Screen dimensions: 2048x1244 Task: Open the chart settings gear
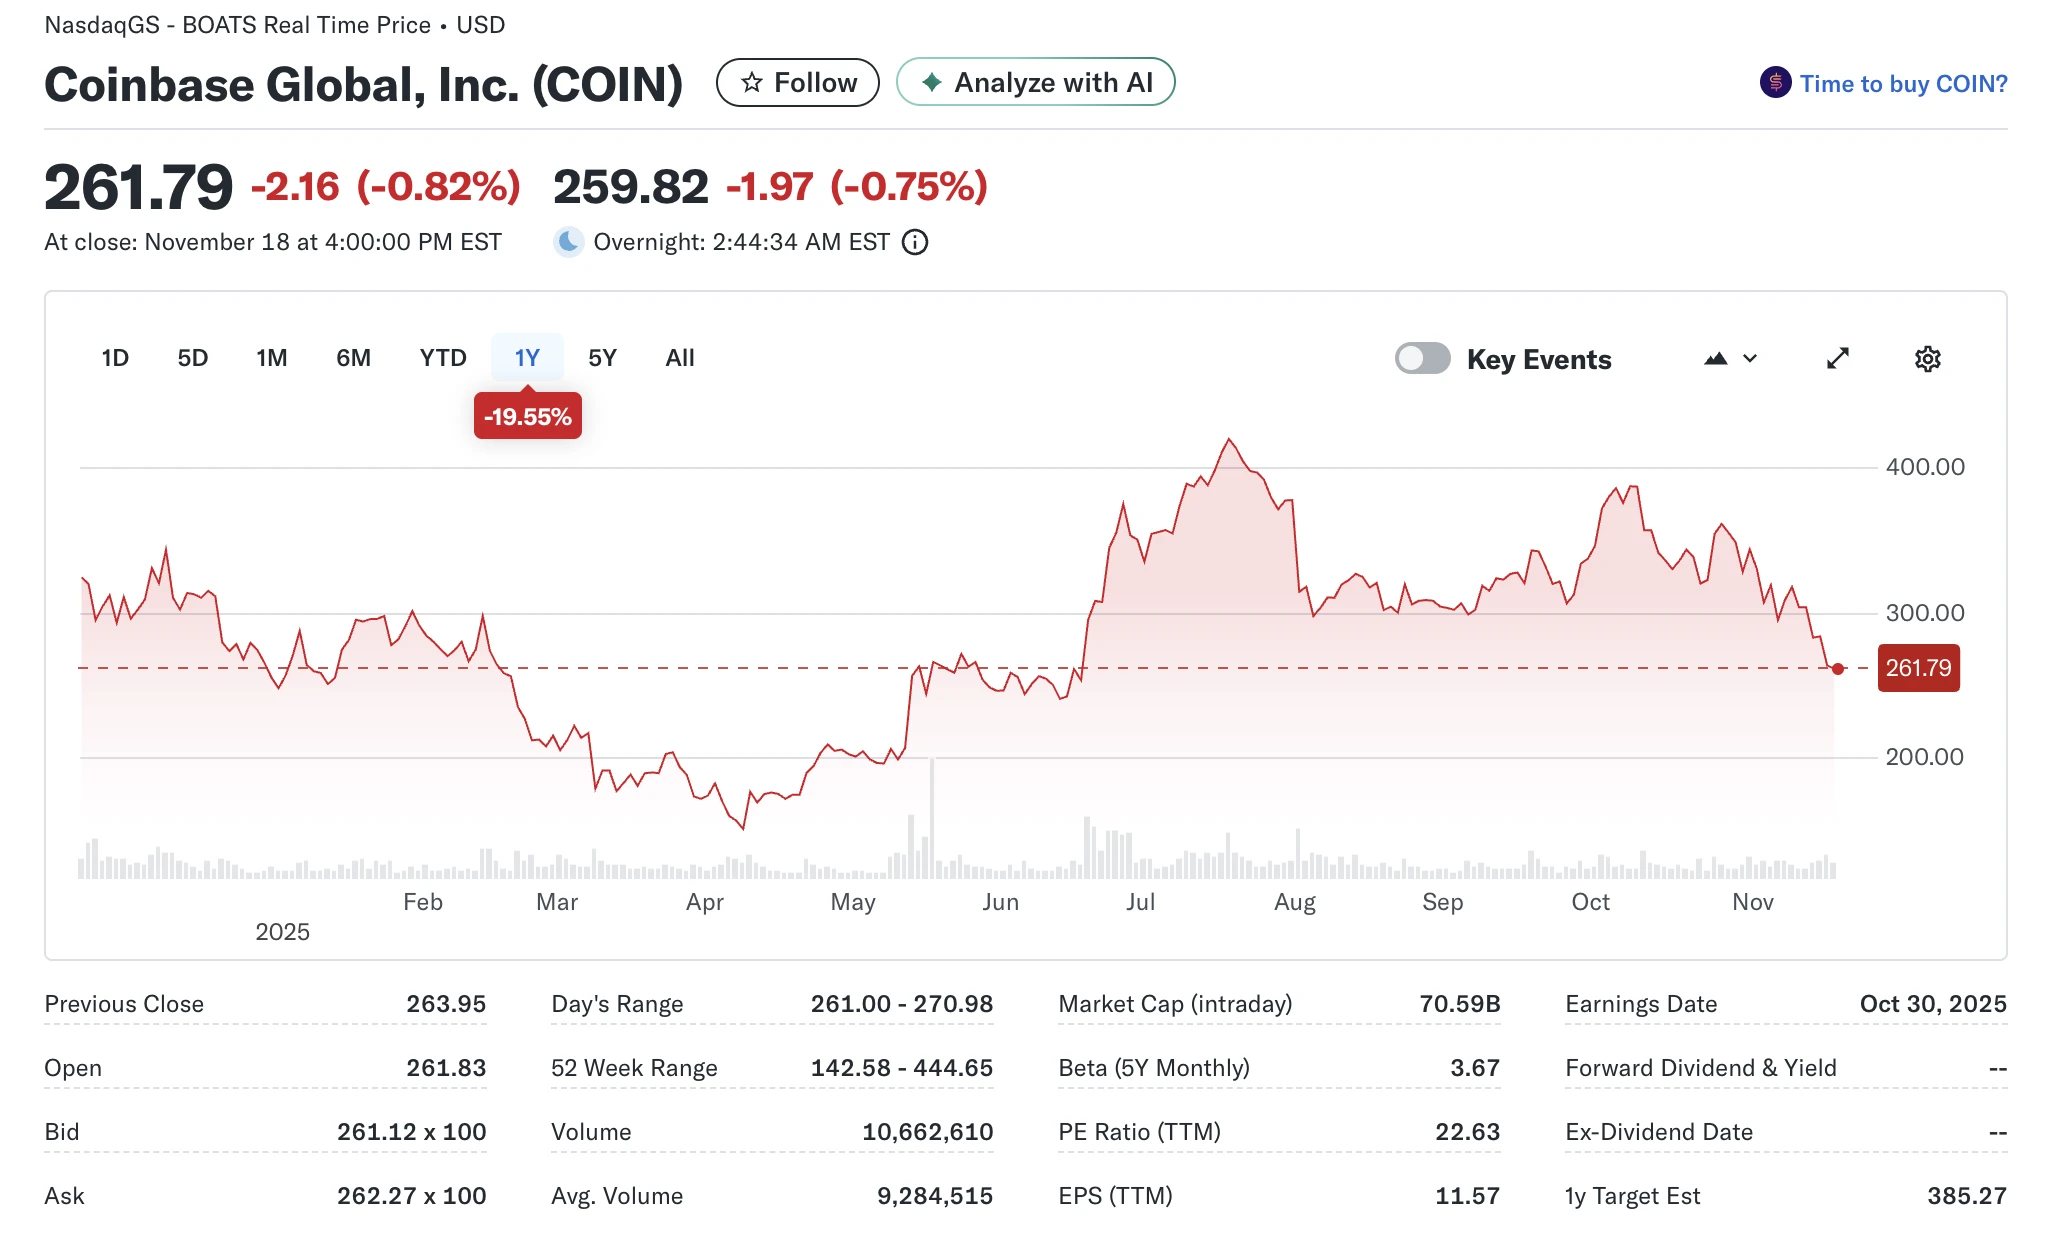pyautogui.click(x=1927, y=358)
